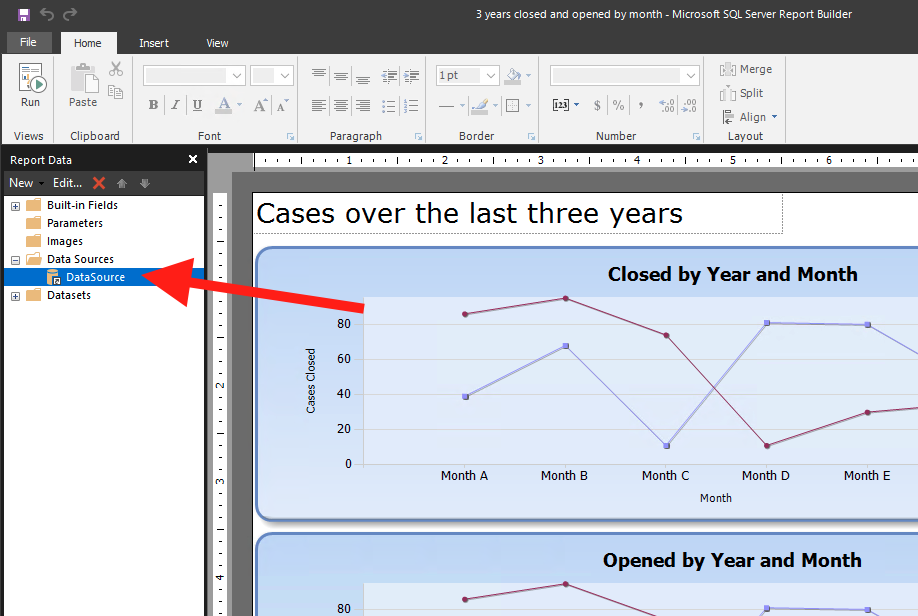The width and height of the screenshot is (918, 616).
Task: Click the Edit... button in Report Data
Action: (67, 183)
